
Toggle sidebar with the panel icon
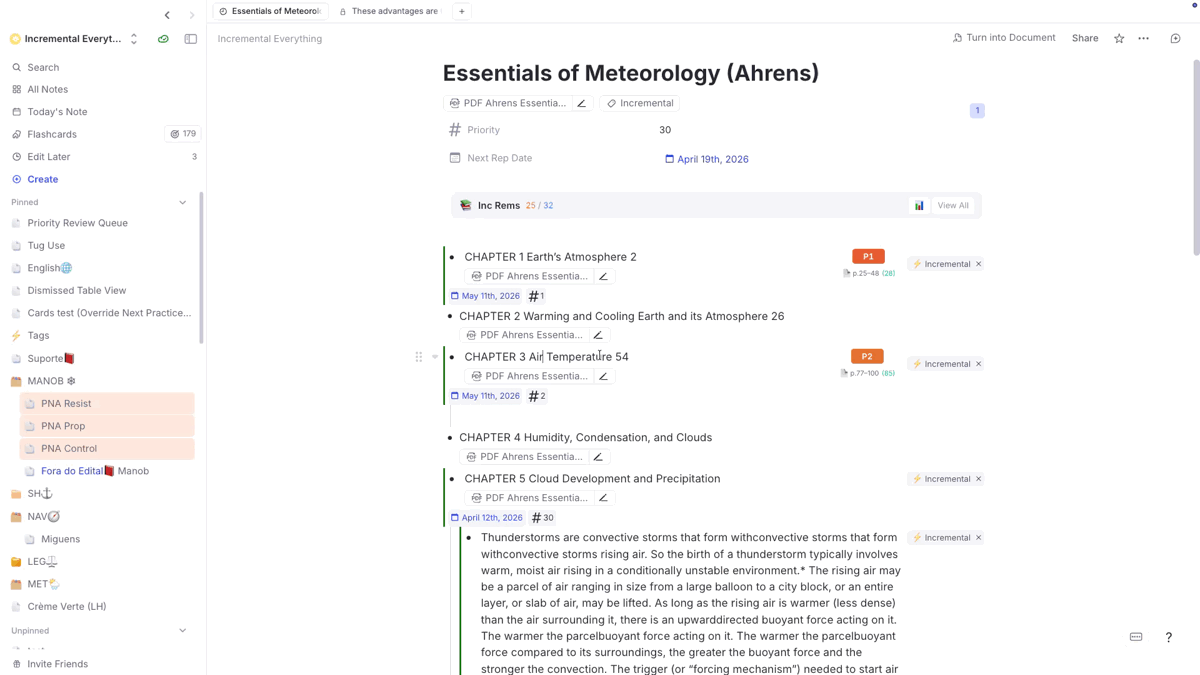(x=190, y=39)
